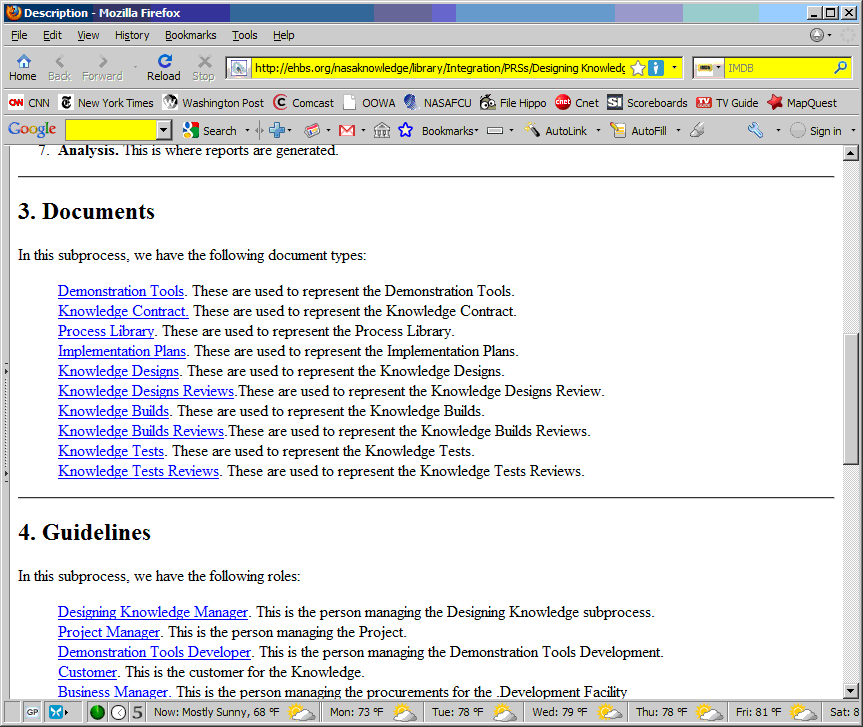Click the Google Search button
This screenshot has height=727, width=863.
click(x=210, y=130)
